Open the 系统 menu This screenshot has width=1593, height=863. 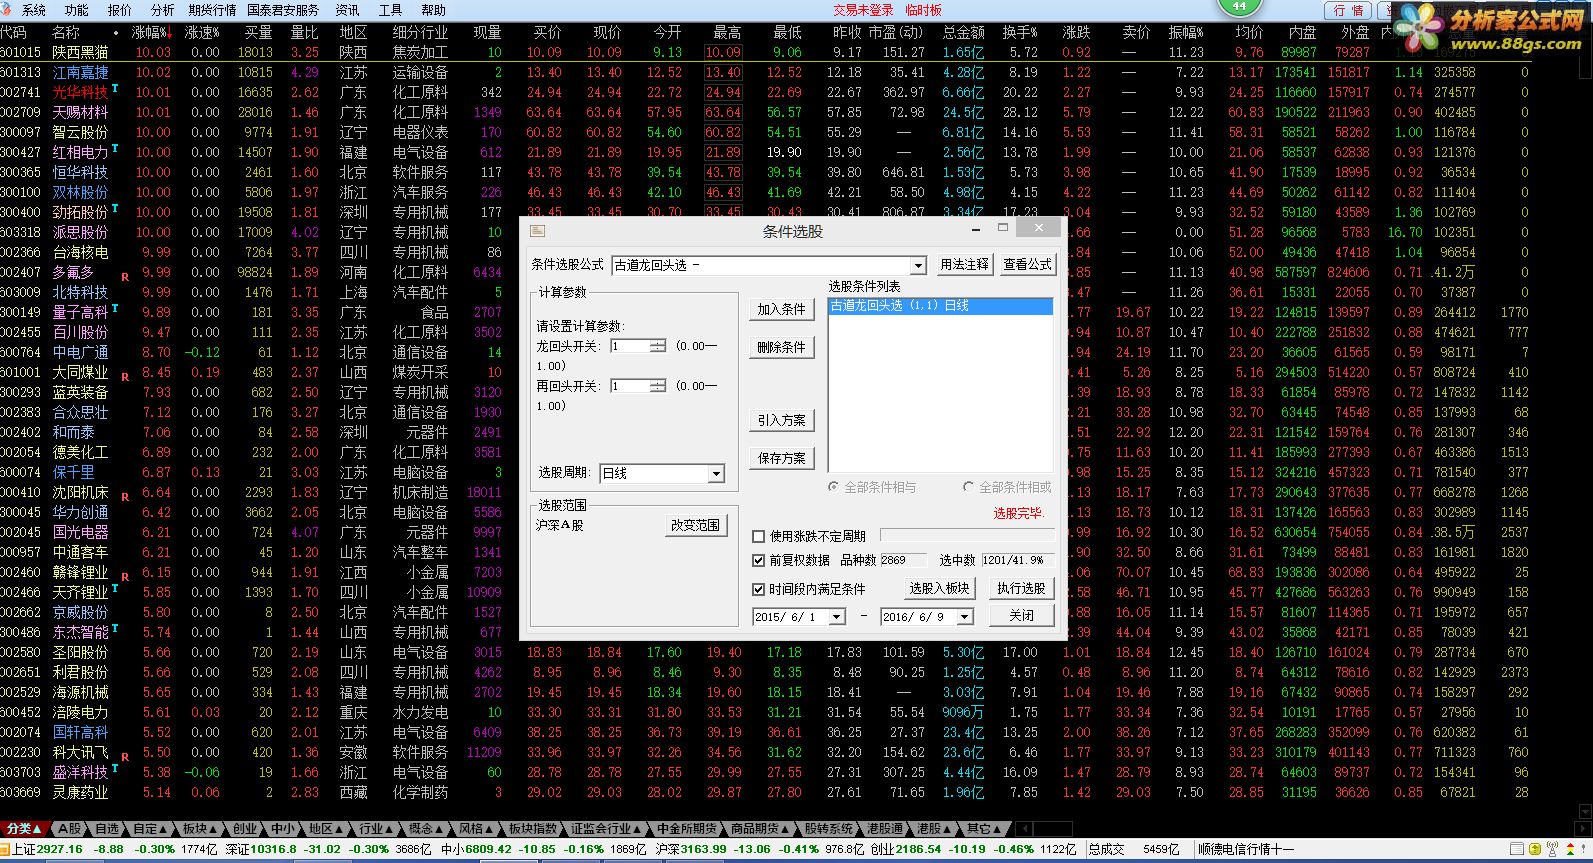tap(34, 10)
